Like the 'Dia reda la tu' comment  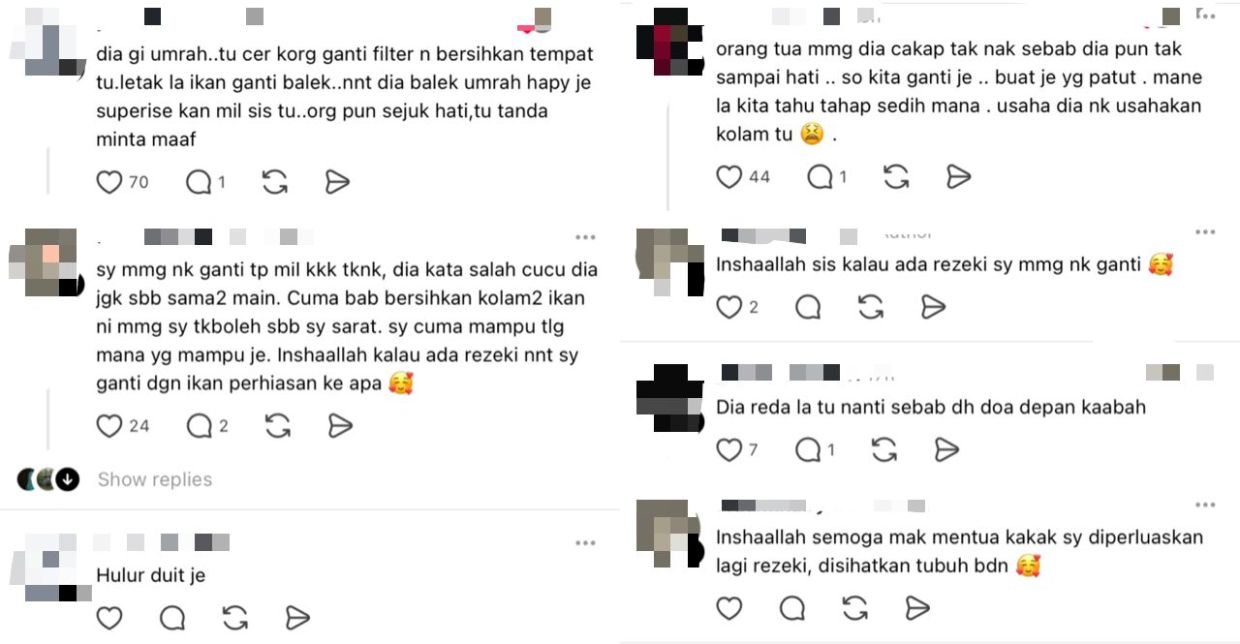(730, 451)
